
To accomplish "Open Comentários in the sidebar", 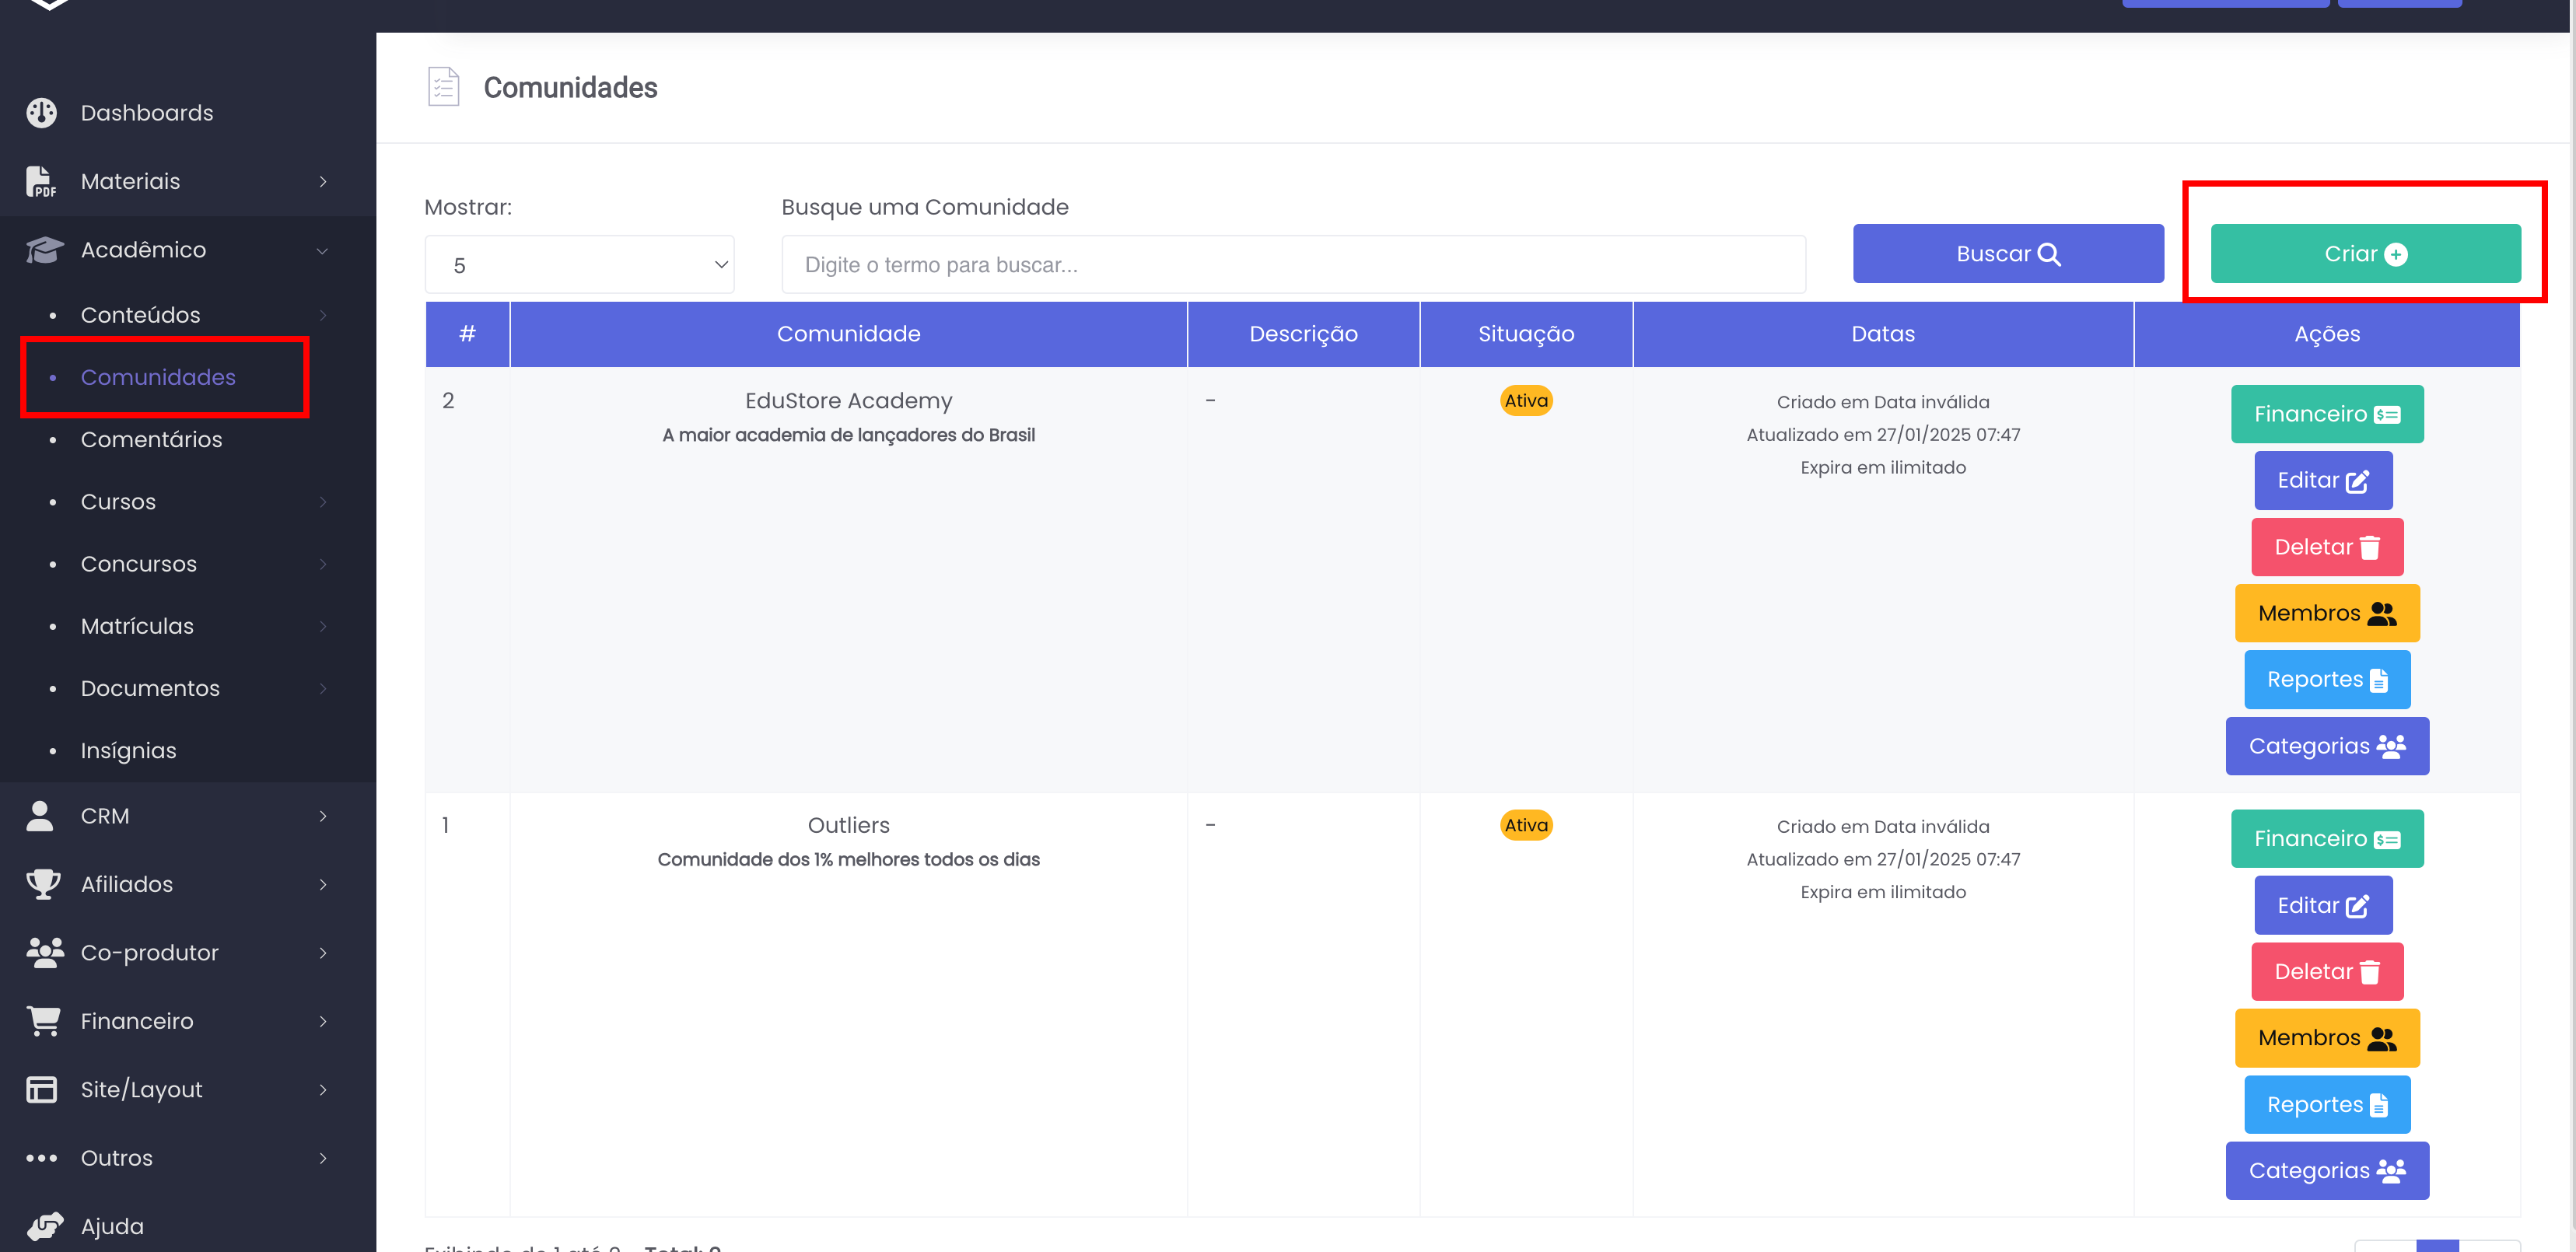I will coord(152,439).
